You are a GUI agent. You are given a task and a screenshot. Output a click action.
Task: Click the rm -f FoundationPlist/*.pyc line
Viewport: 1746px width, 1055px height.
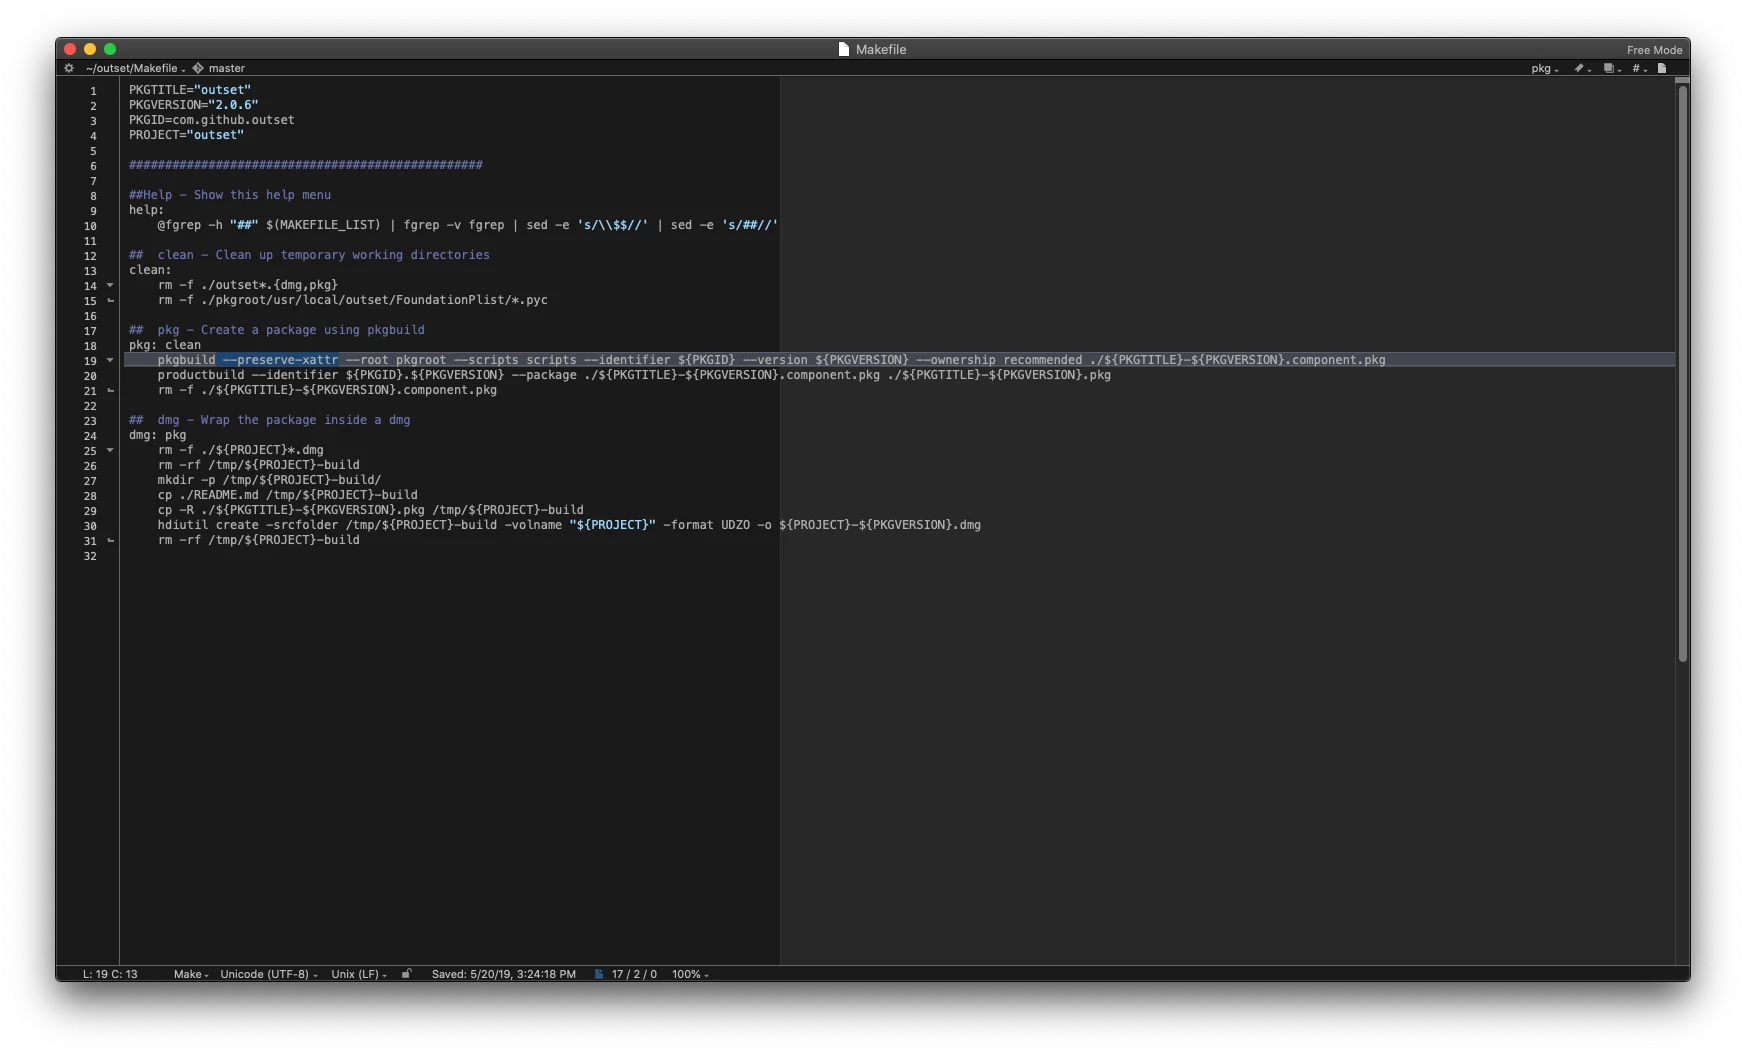352,300
